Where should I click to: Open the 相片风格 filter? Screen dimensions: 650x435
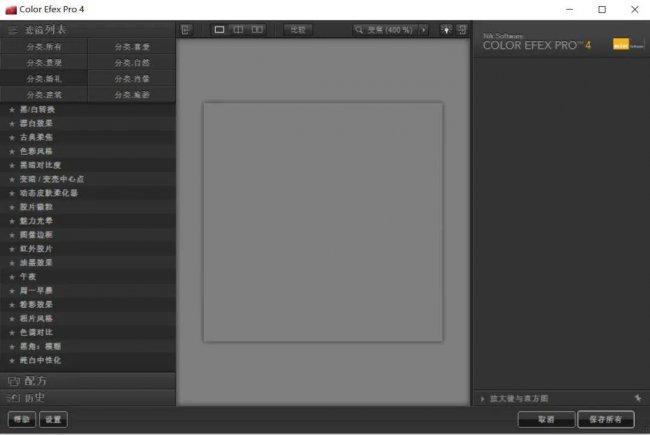36,318
